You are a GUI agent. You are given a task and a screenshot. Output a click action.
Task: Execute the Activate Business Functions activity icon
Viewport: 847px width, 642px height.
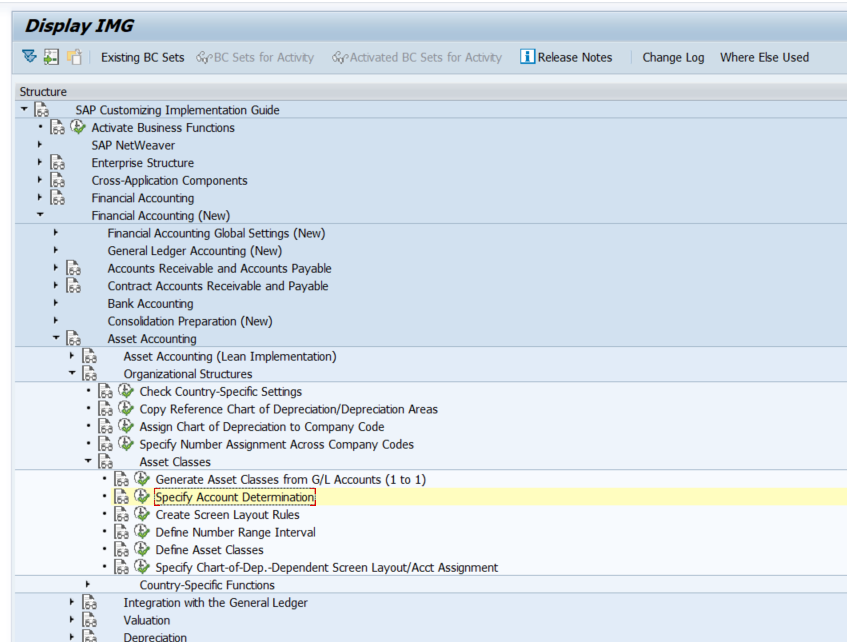78,127
